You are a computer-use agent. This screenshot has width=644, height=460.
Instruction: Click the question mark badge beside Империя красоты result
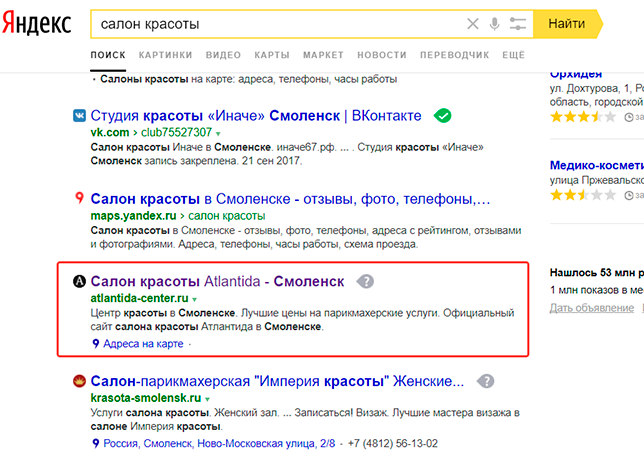click(485, 381)
